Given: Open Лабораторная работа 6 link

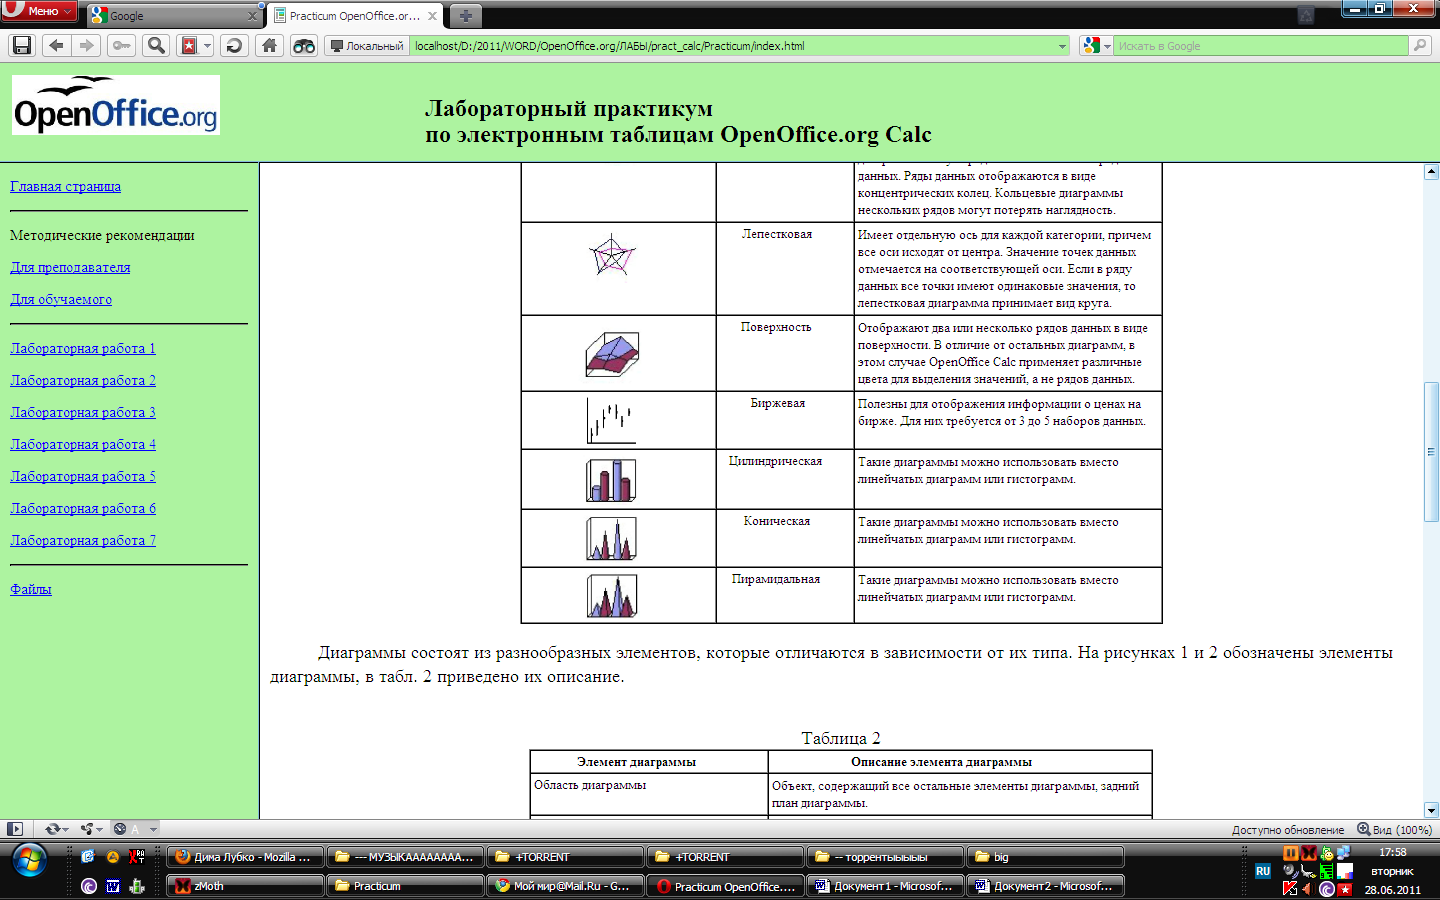Looking at the screenshot, I should 83,508.
